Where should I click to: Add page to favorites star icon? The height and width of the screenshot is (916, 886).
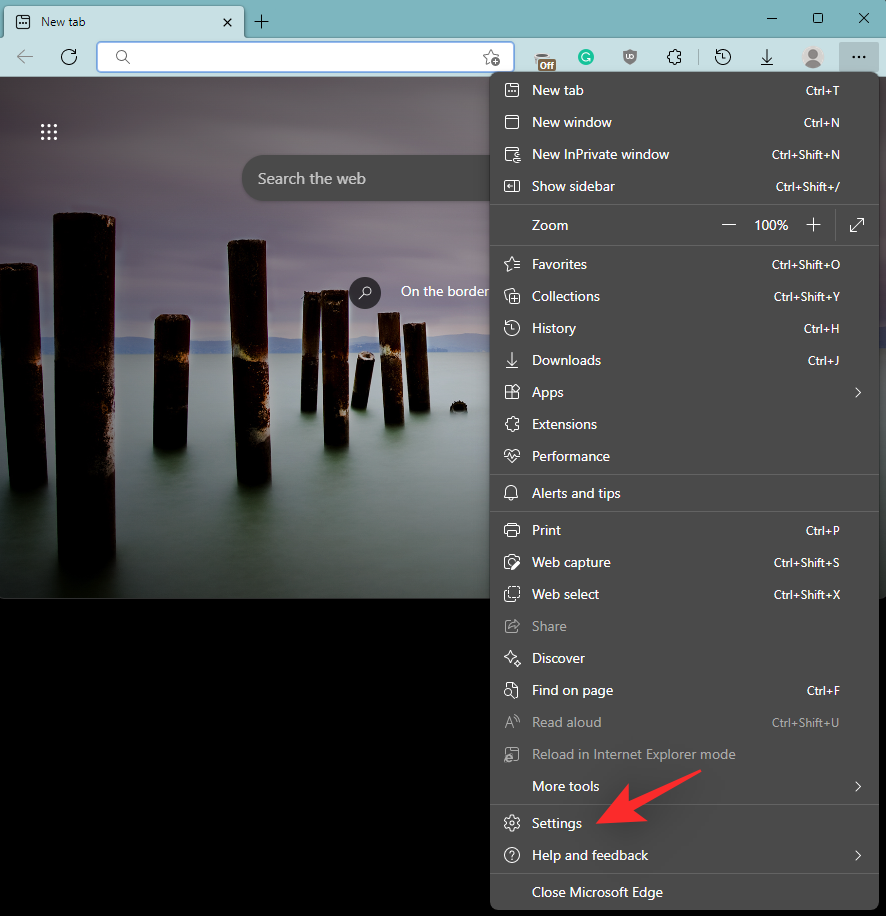click(x=491, y=57)
